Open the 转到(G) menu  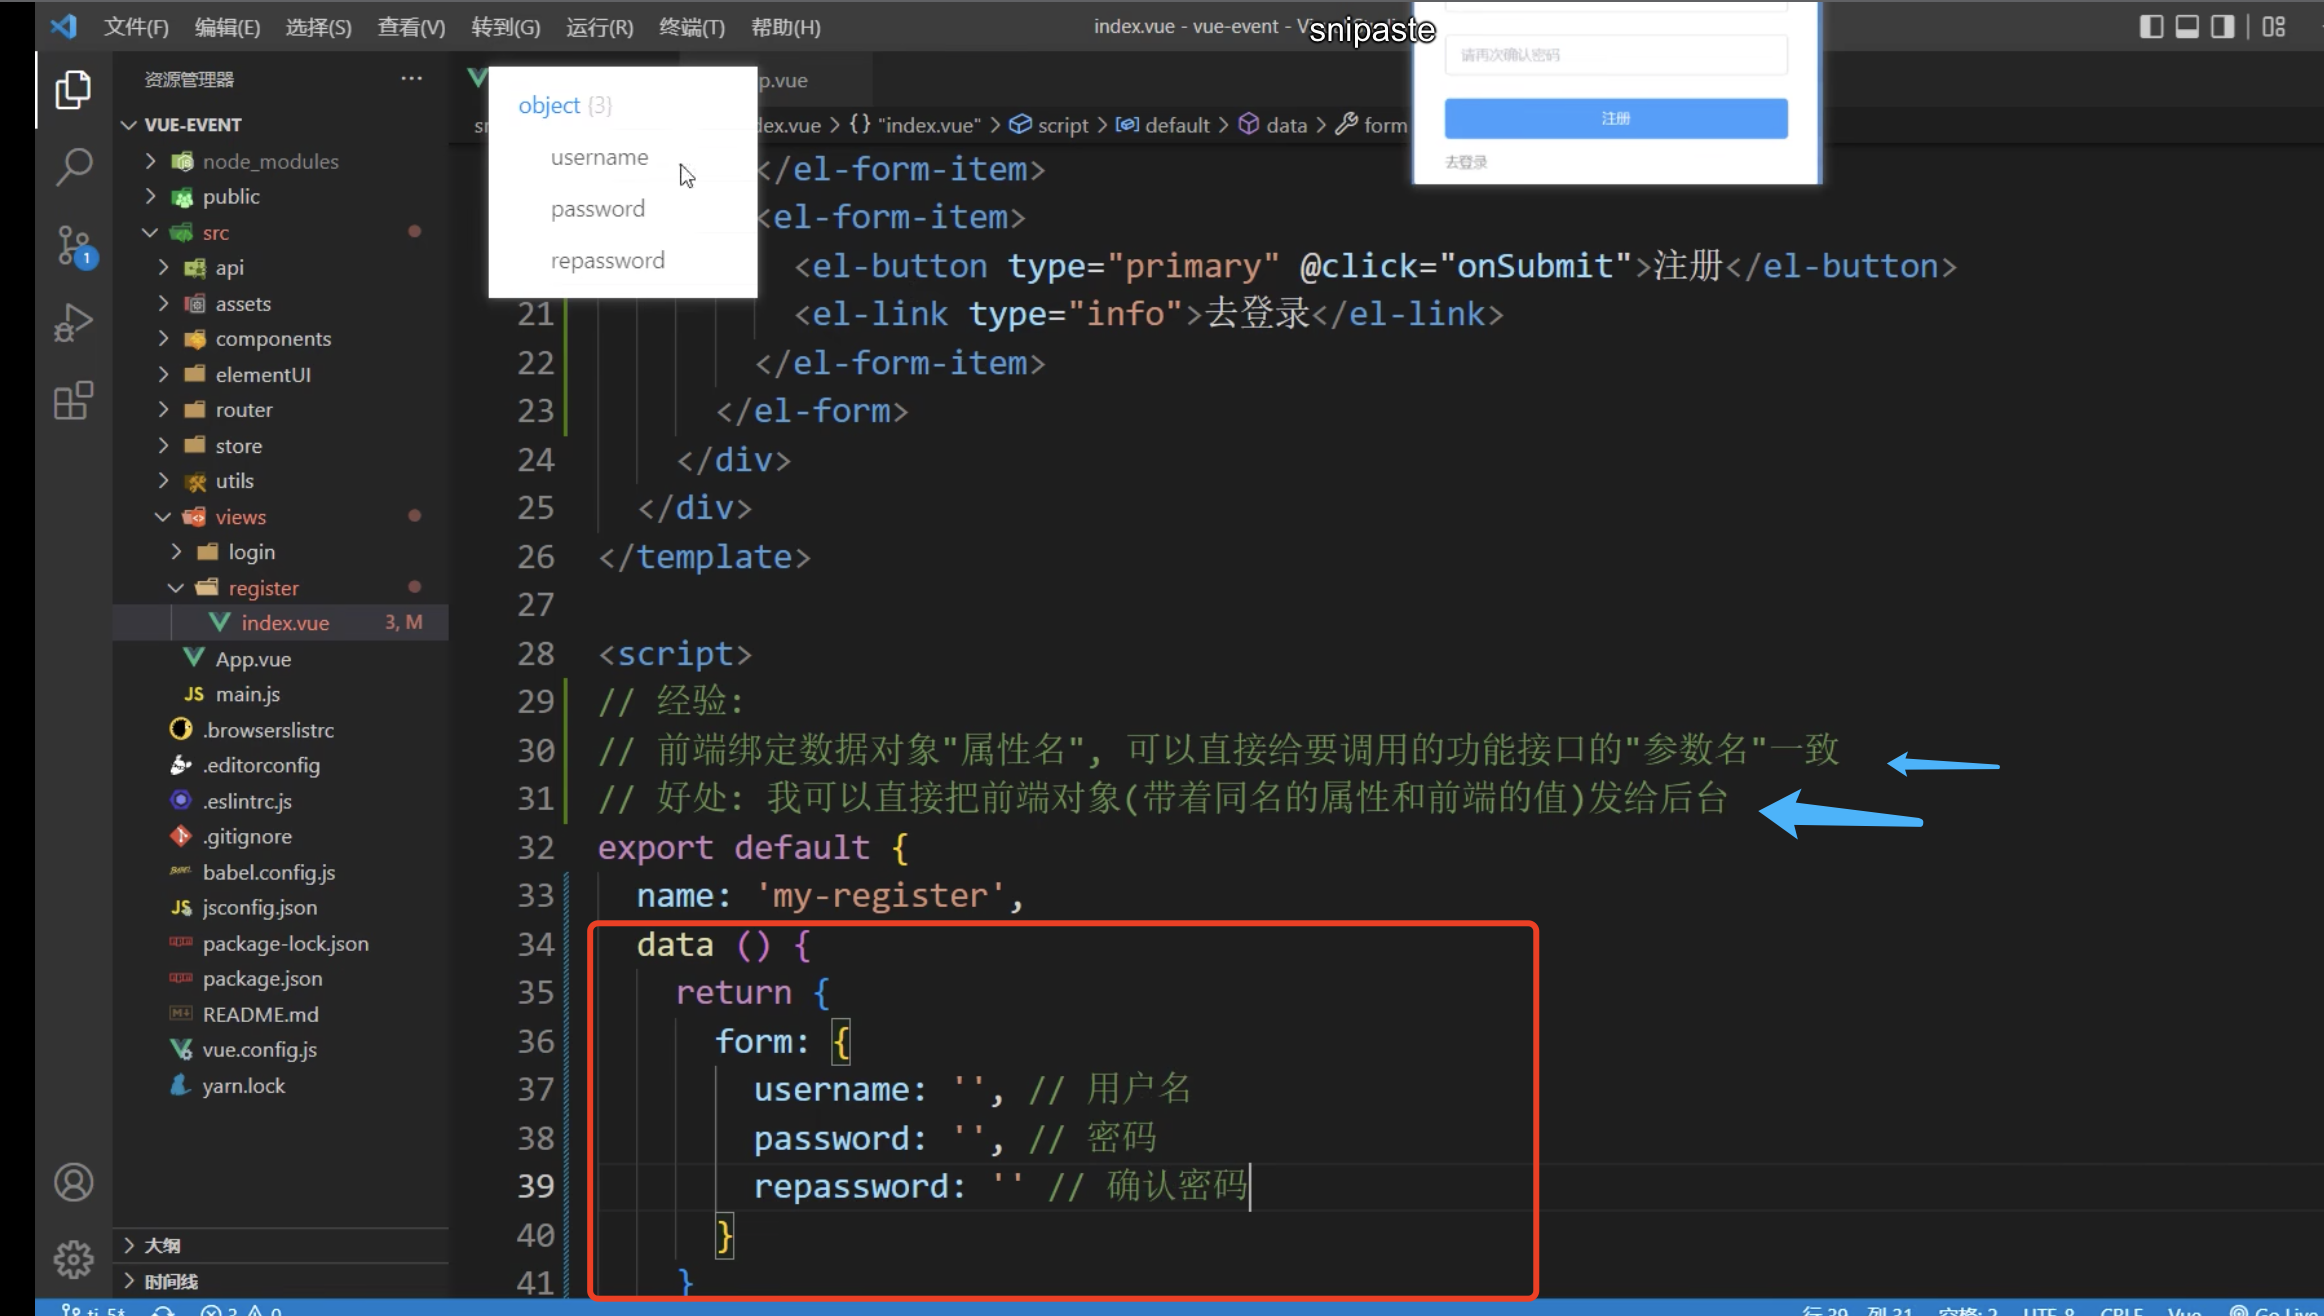click(x=505, y=27)
